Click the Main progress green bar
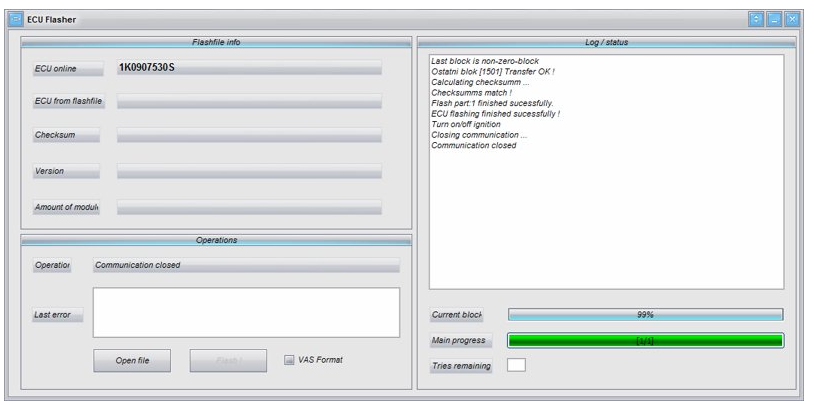The height and width of the screenshot is (405, 814). pyautogui.click(x=645, y=340)
